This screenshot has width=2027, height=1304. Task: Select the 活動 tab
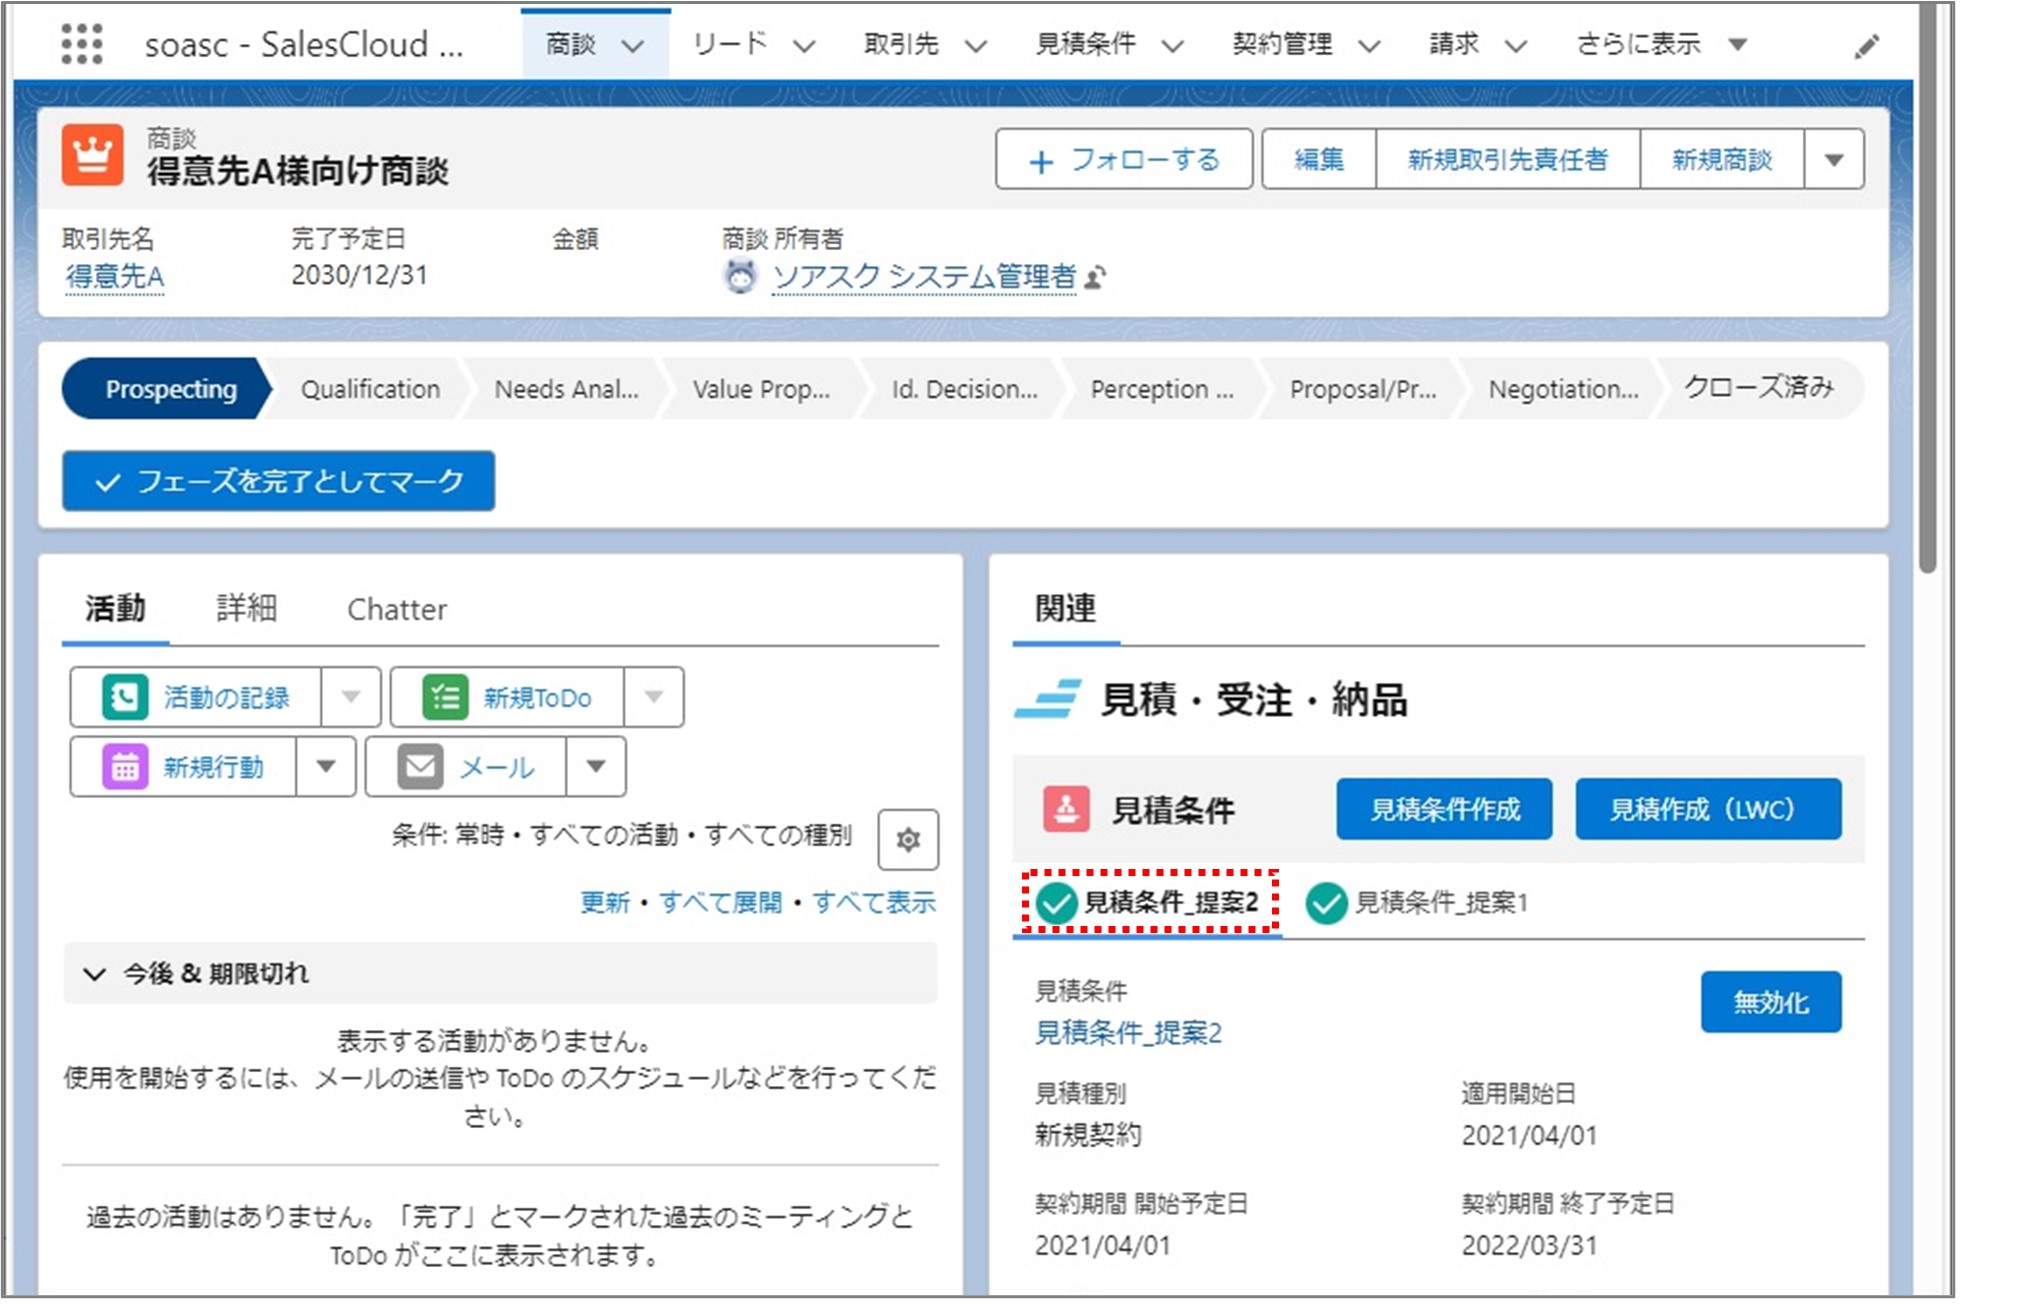tap(115, 608)
